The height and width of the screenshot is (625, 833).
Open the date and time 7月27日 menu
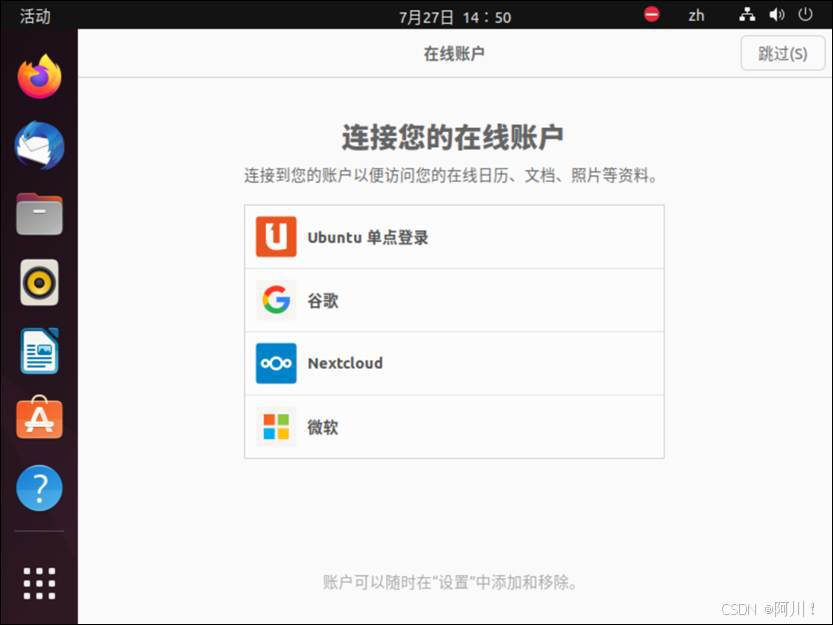[x=455, y=17]
